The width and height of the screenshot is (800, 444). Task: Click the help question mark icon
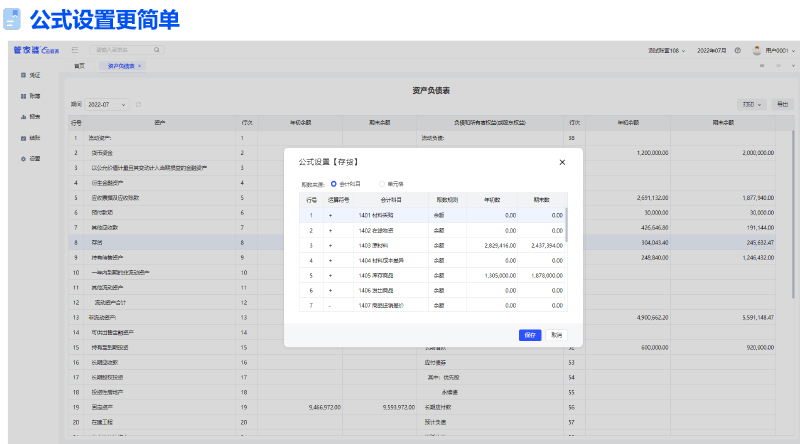point(737,49)
